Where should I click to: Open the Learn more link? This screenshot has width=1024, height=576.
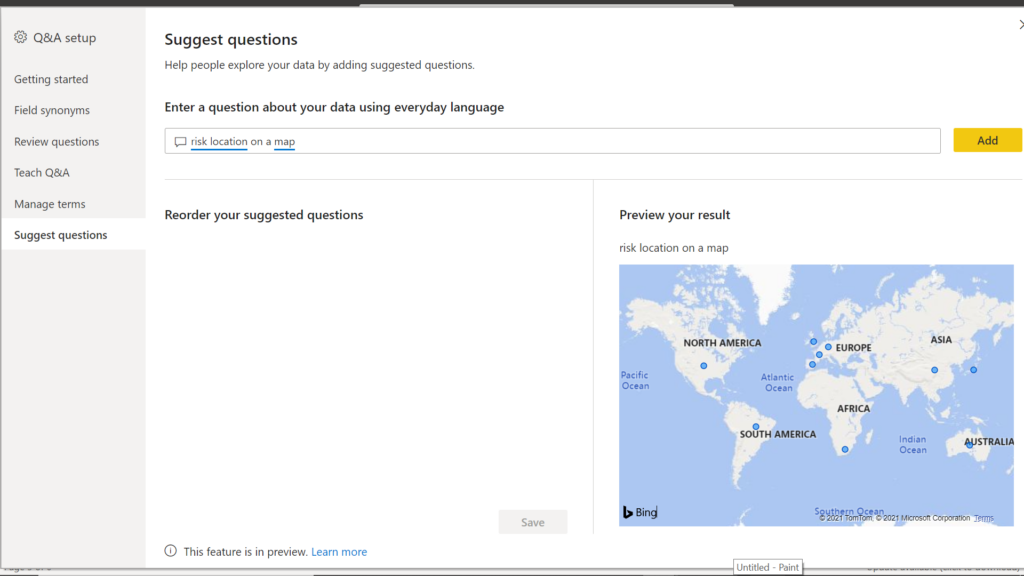pos(339,551)
